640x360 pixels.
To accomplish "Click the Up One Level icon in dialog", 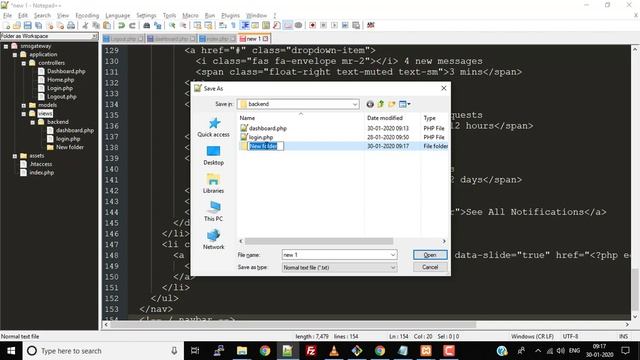I will pos(381,104).
